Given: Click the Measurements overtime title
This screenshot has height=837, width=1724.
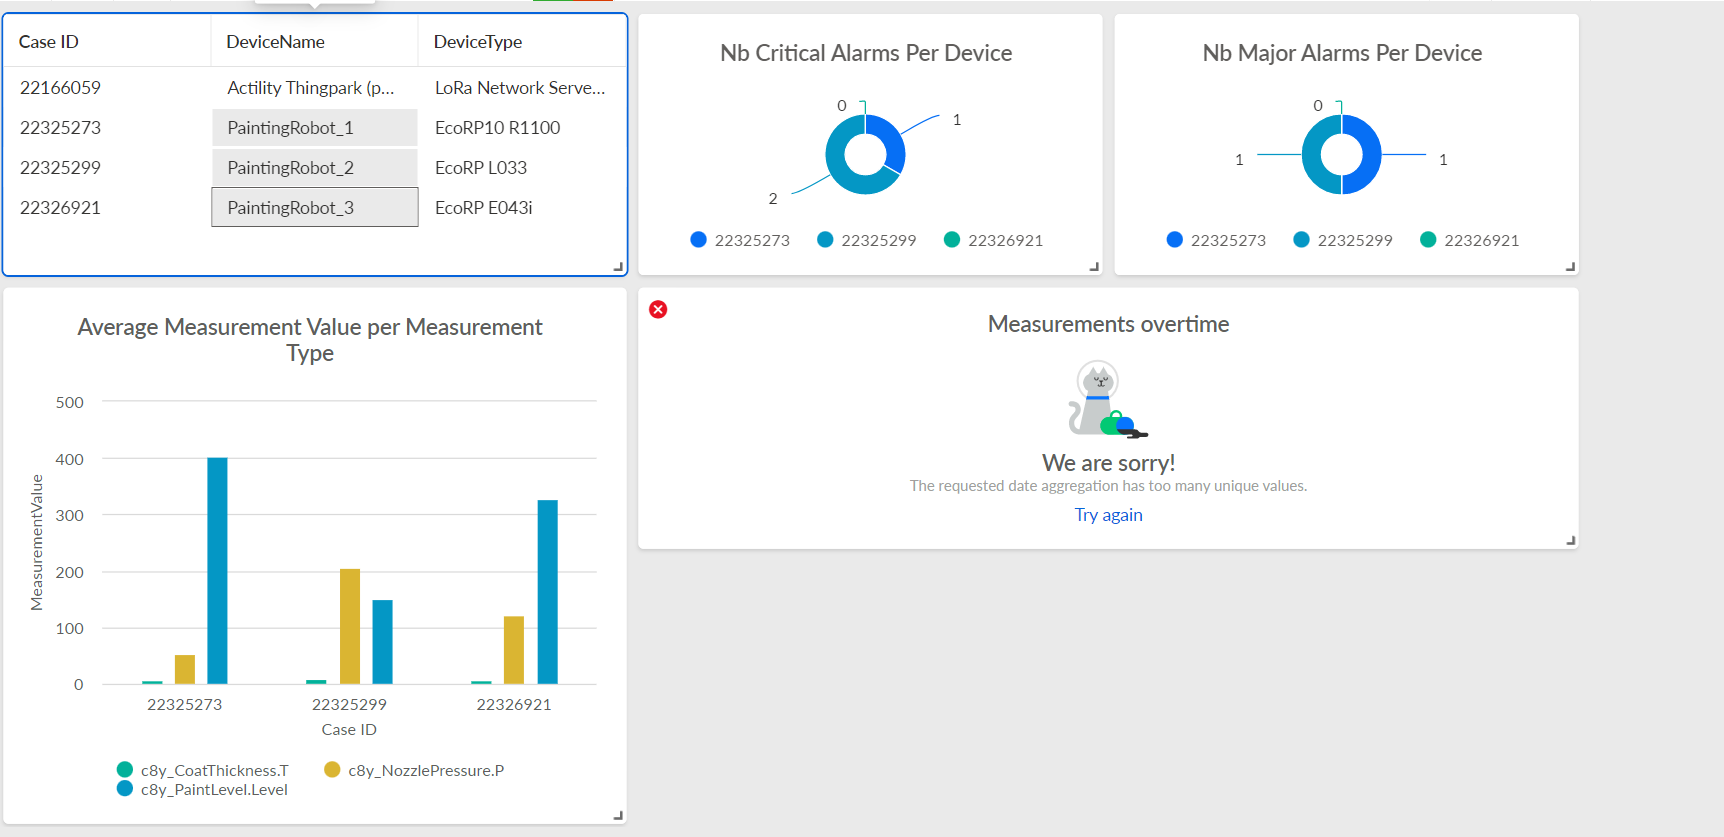Looking at the screenshot, I should pos(1108,324).
